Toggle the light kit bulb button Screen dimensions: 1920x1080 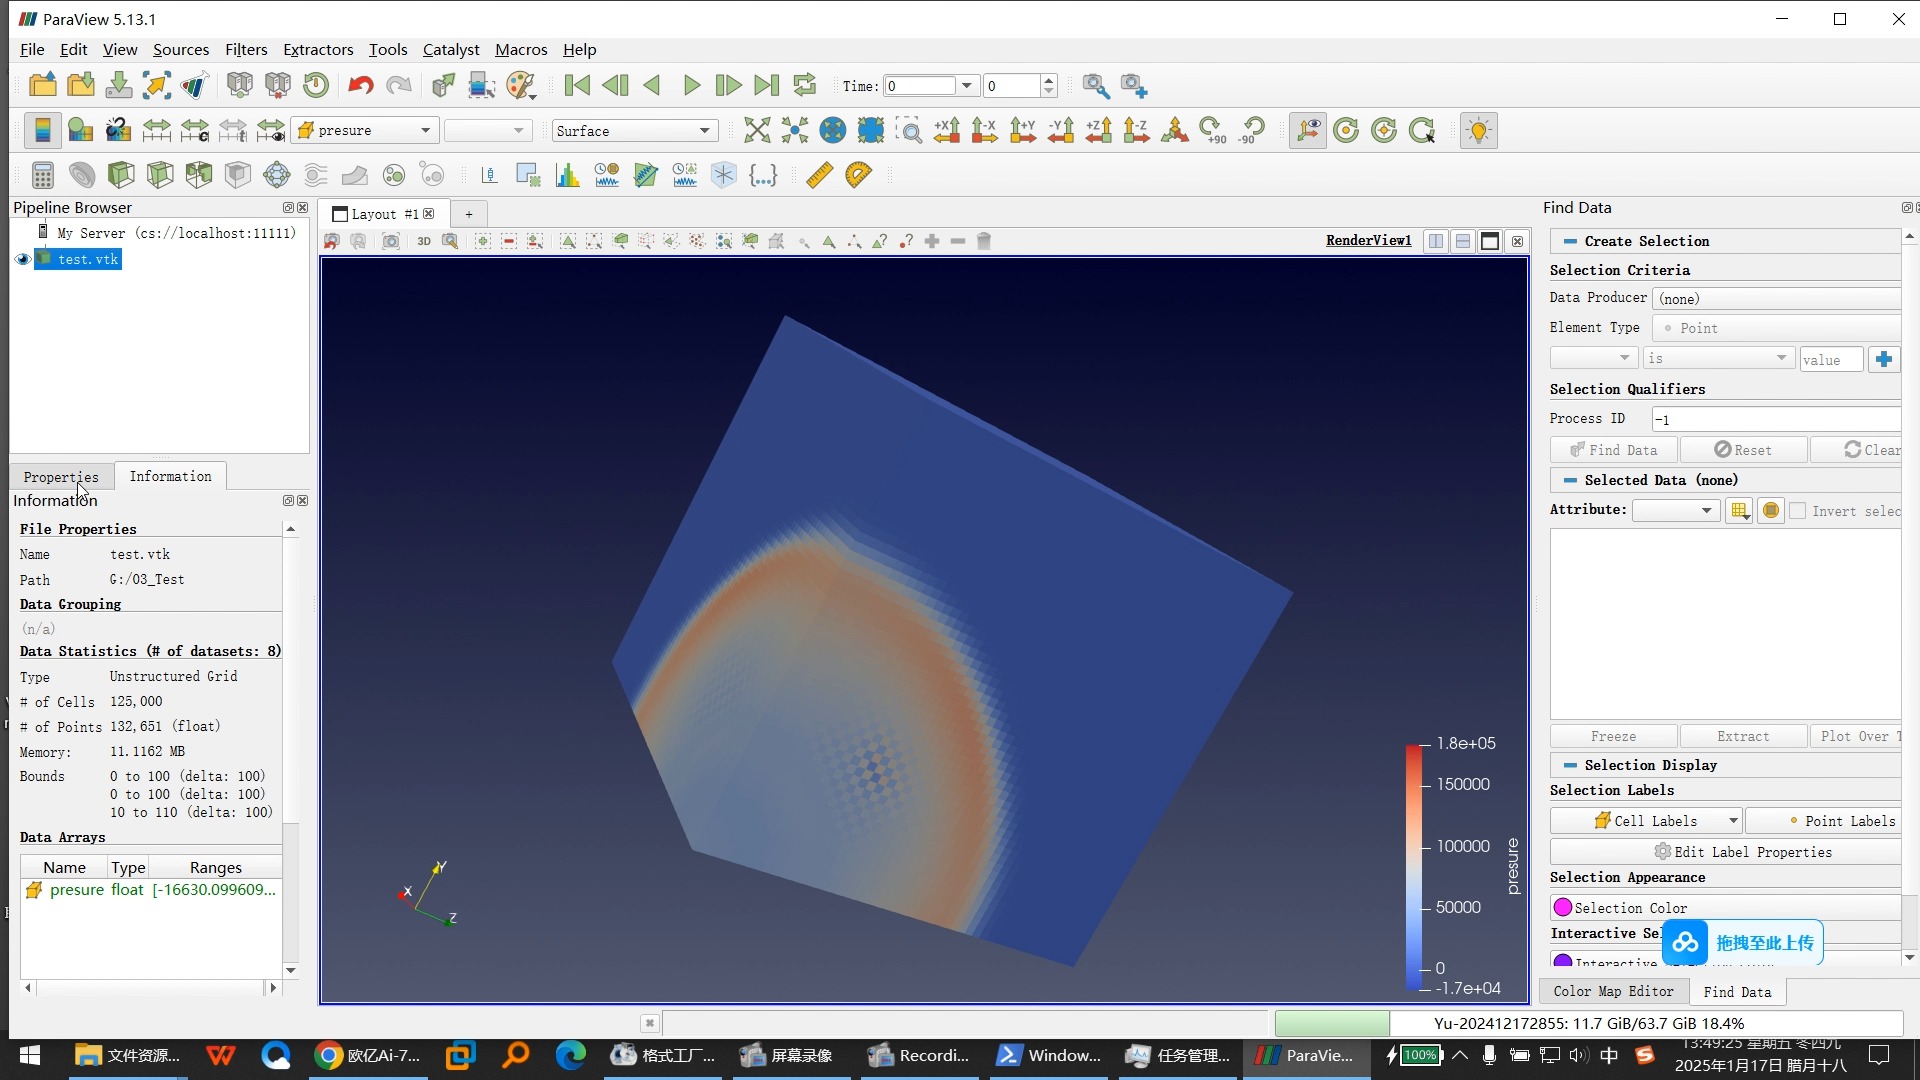click(x=1478, y=130)
